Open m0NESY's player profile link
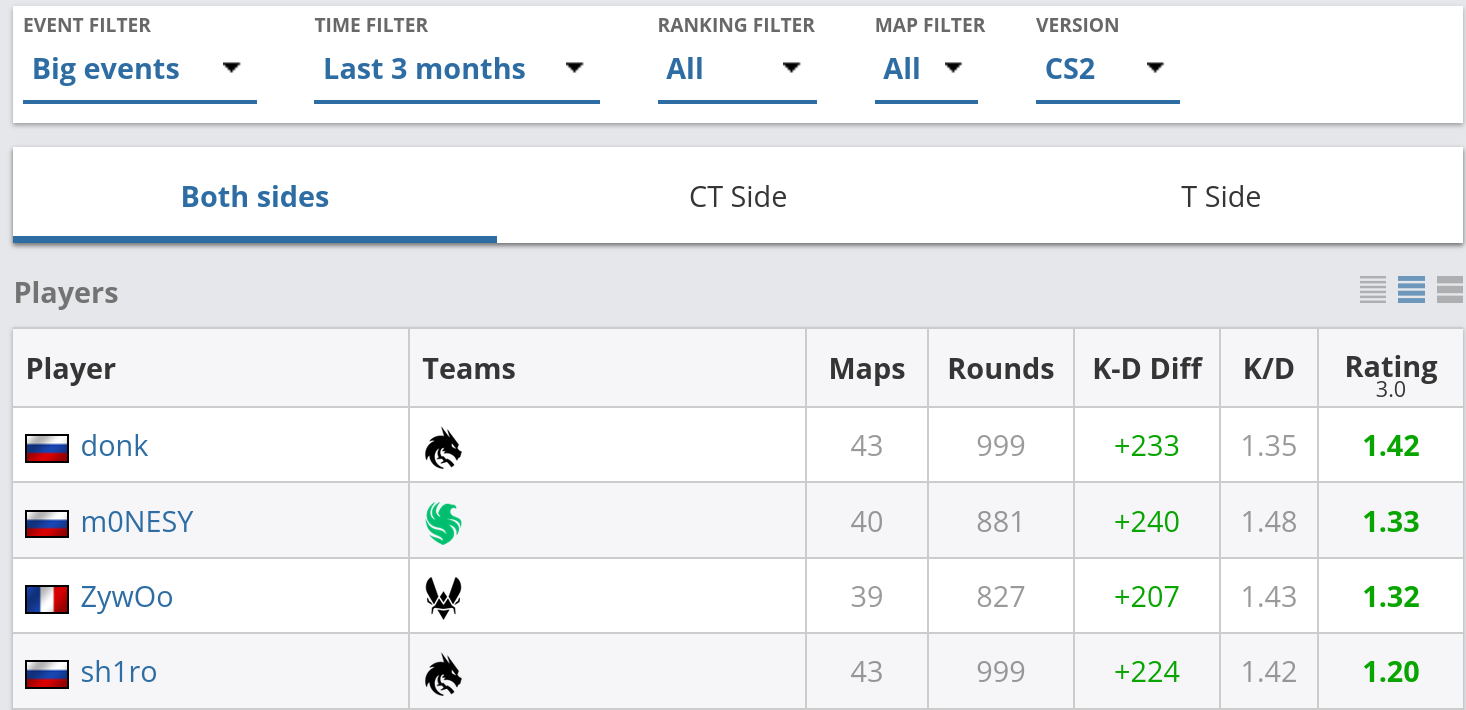This screenshot has height=710, width=1466. pos(137,521)
